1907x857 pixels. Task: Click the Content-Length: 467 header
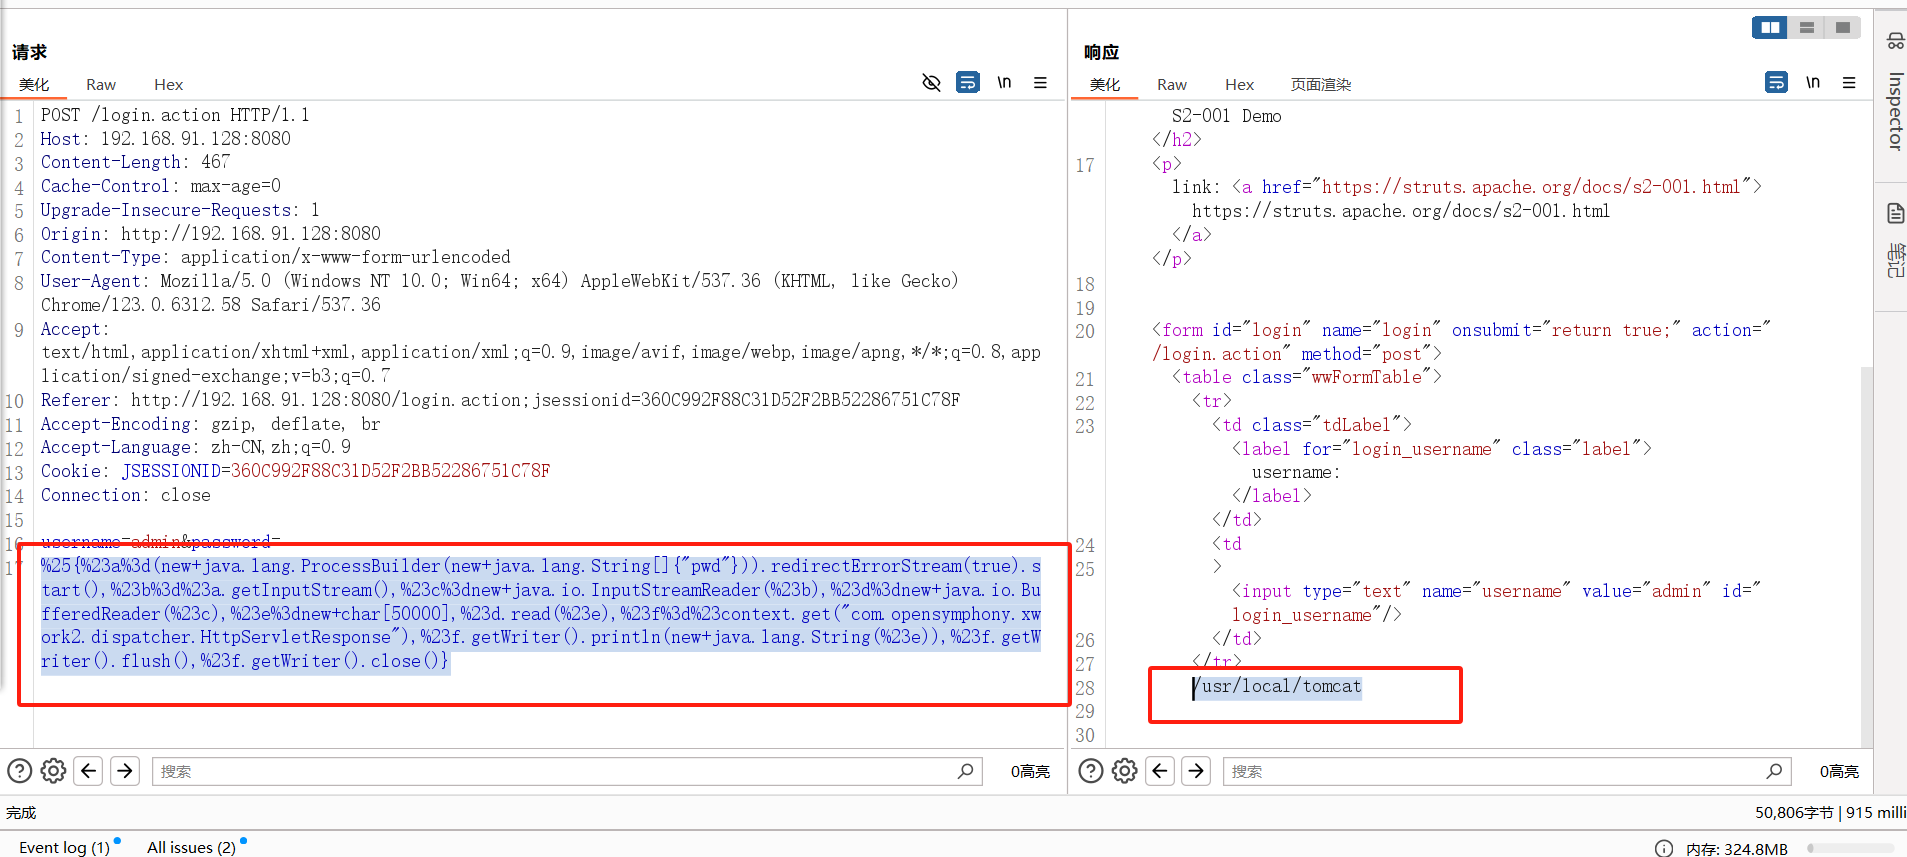(135, 162)
